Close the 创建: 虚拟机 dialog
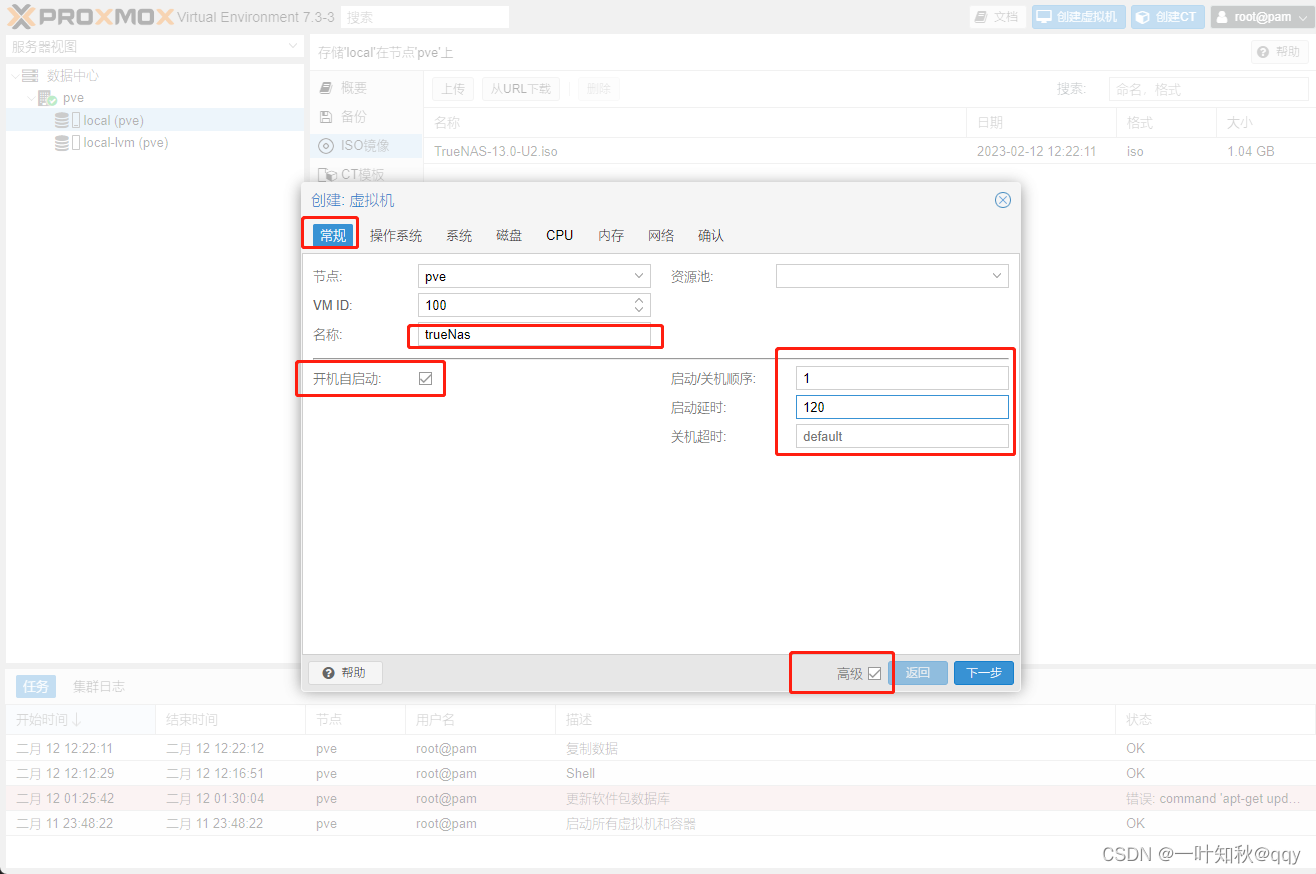Viewport: 1316px width, 874px height. [1003, 200]
